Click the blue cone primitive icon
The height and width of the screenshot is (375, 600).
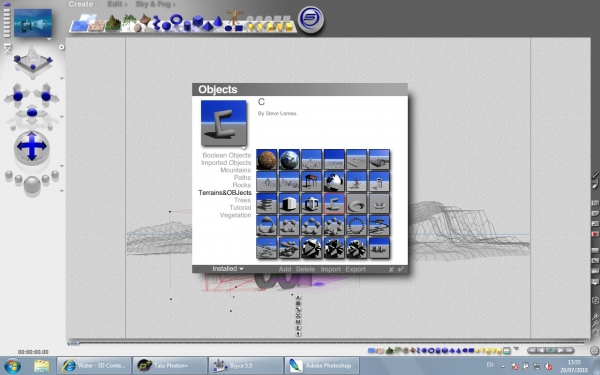point(218,21)
